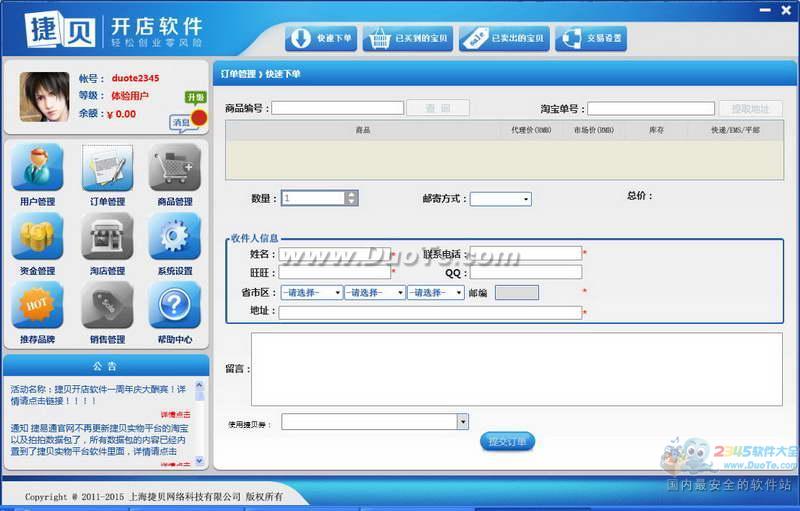This screenshot has height=511, width=800.
Task: Open the city 请选择 dropdown
Action: click(375, 292)
